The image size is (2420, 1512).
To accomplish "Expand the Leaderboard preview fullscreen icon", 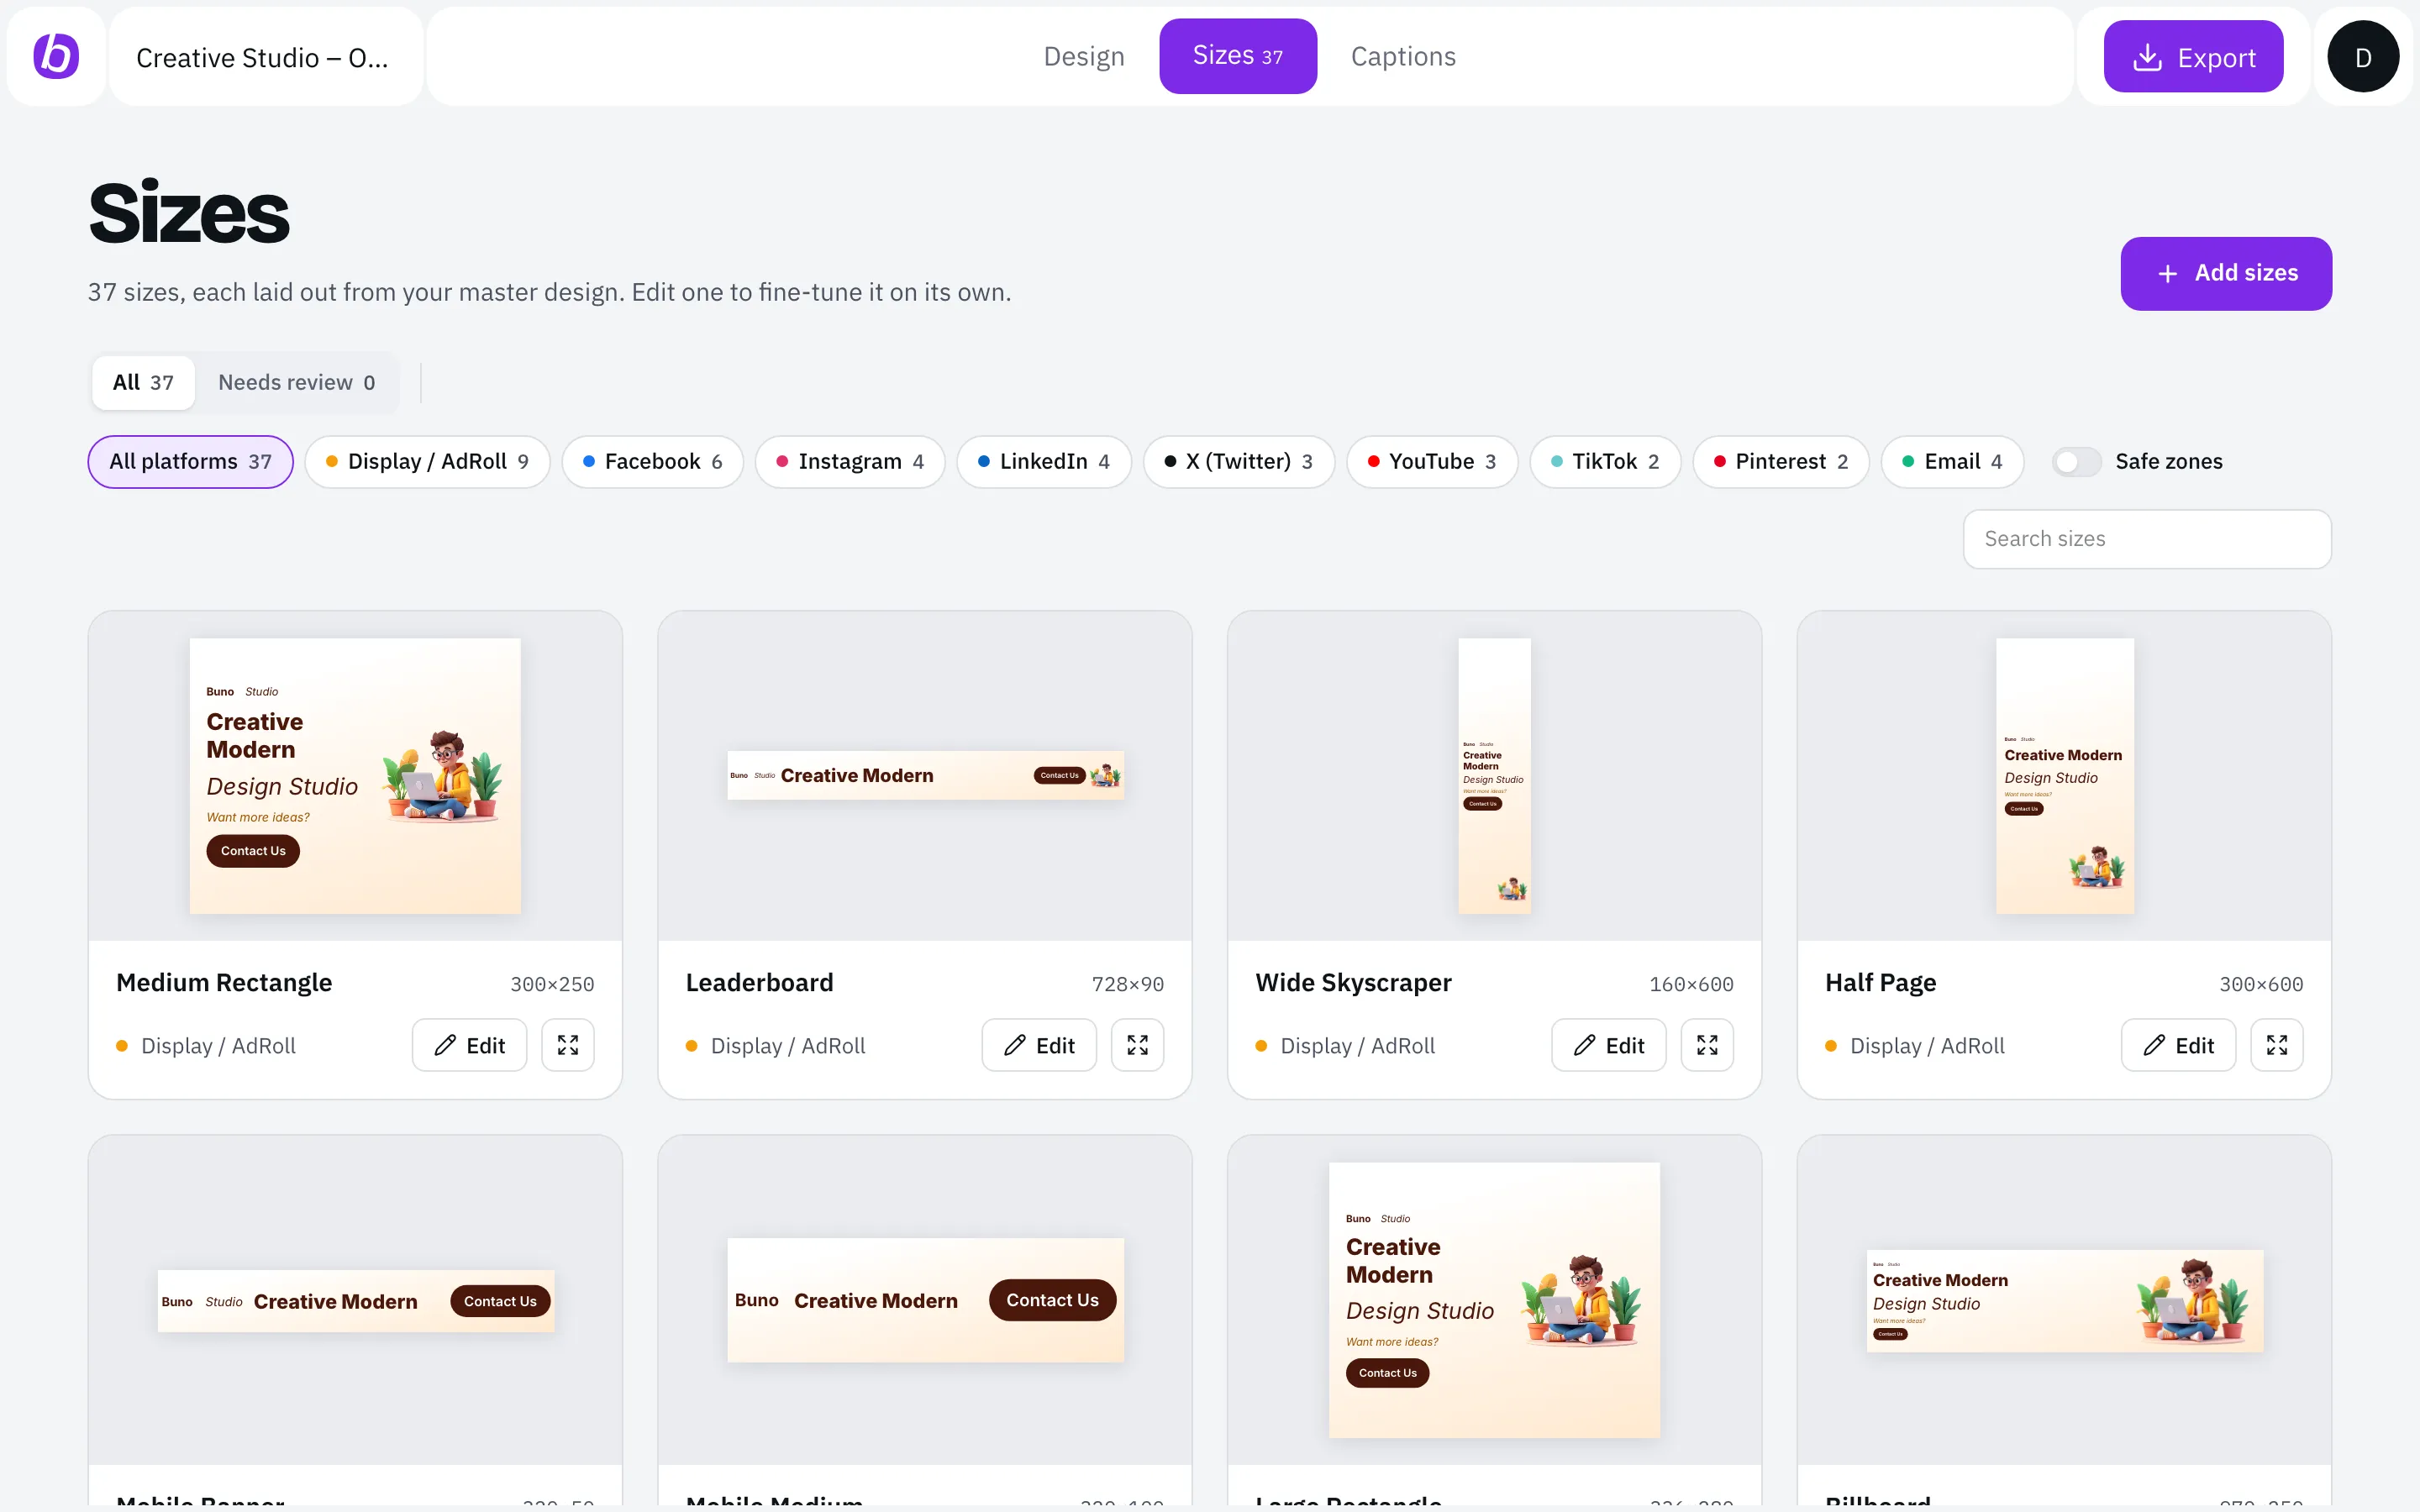I will click(1138, 1045).
